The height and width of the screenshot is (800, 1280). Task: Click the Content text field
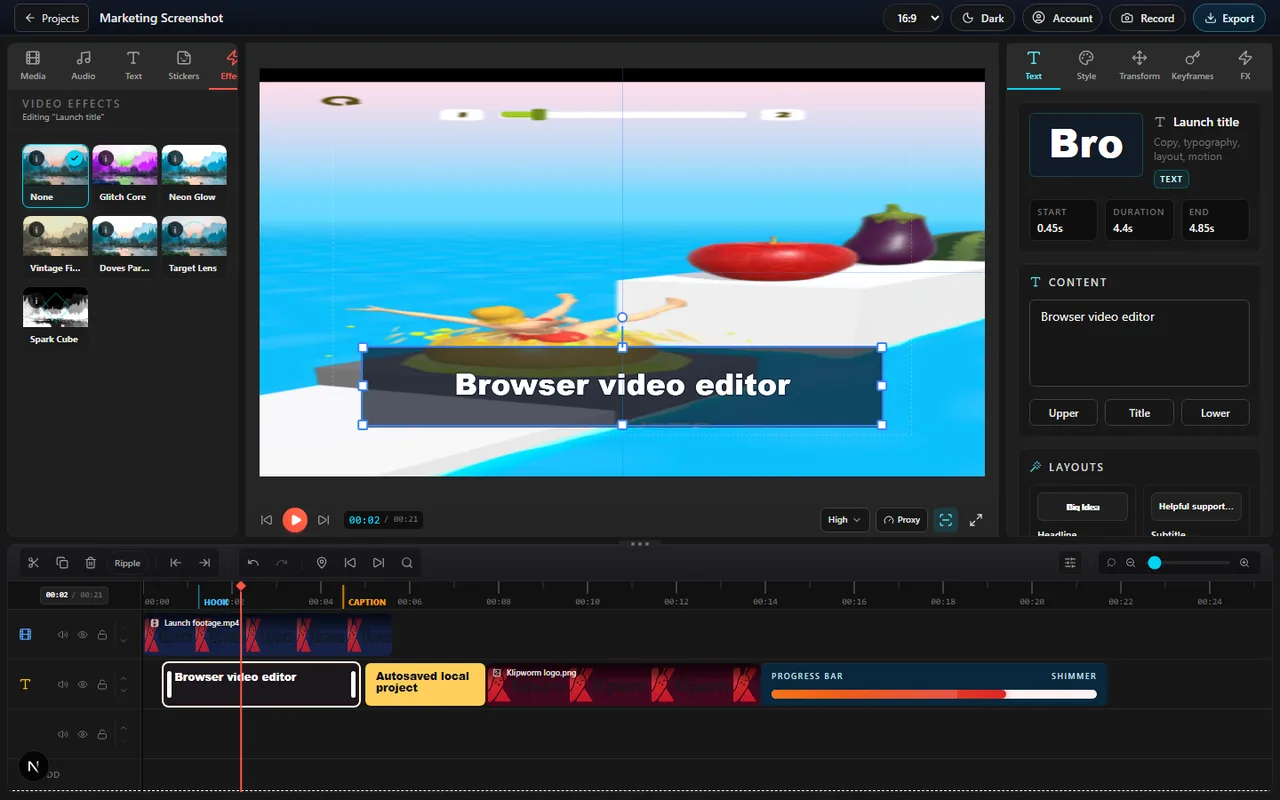[1139, 343]
